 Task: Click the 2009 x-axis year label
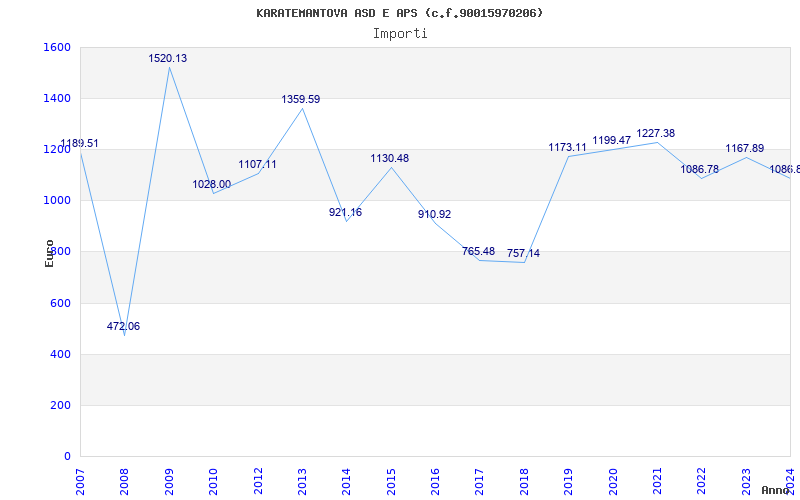169,482
